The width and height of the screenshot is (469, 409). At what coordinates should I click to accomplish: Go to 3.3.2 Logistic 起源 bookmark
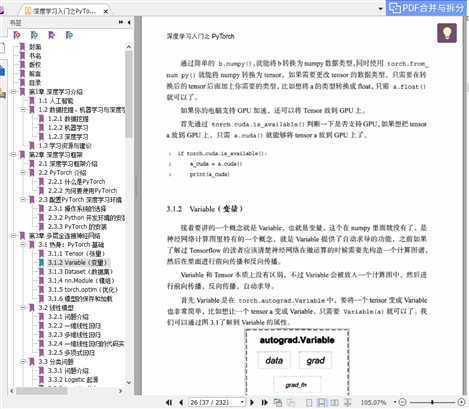coord(73,379)
